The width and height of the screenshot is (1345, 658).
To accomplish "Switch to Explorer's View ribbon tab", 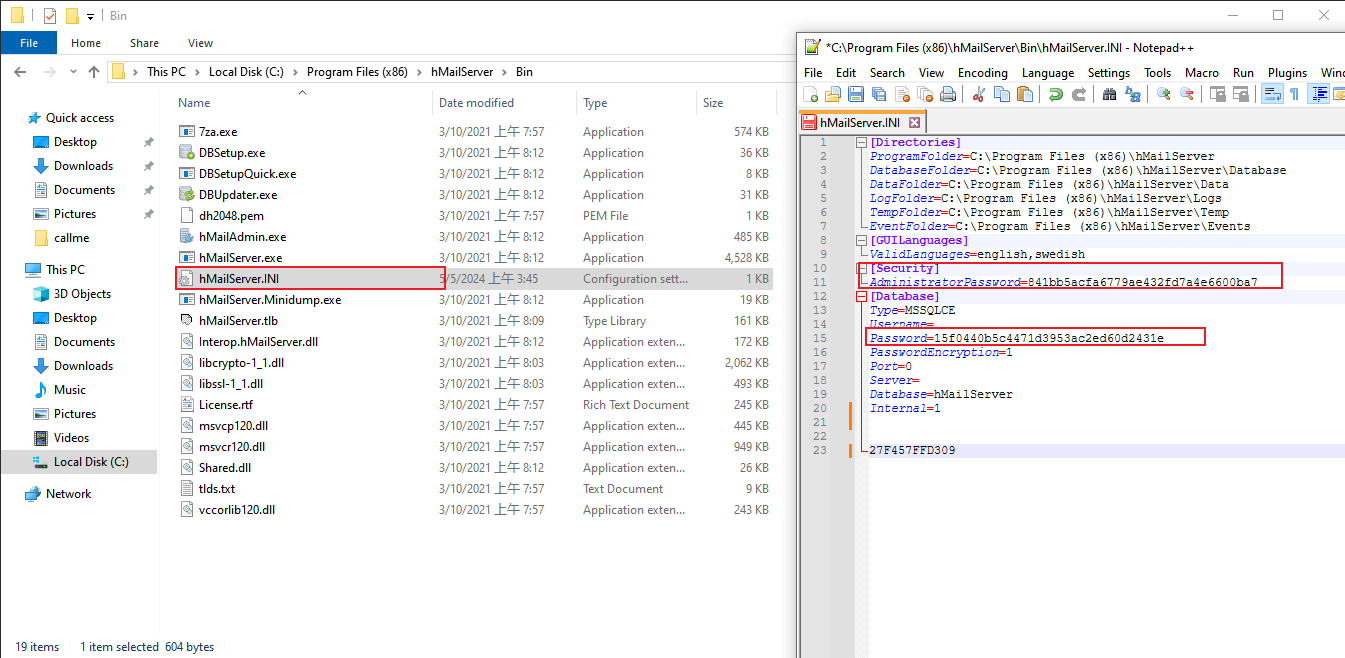I will pos(200,43).
